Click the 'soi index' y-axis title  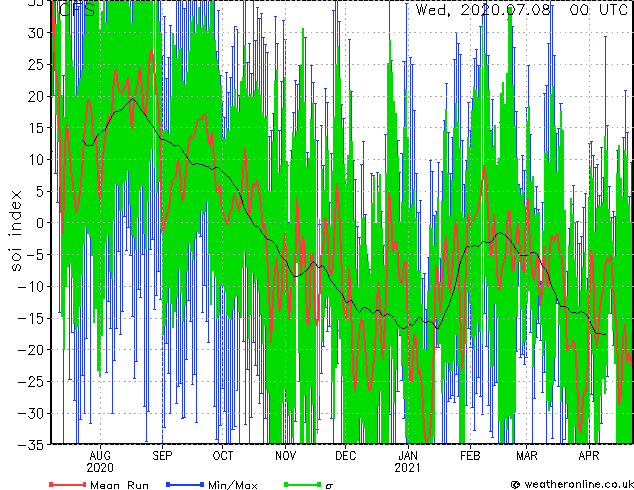[x=16, y=231]
